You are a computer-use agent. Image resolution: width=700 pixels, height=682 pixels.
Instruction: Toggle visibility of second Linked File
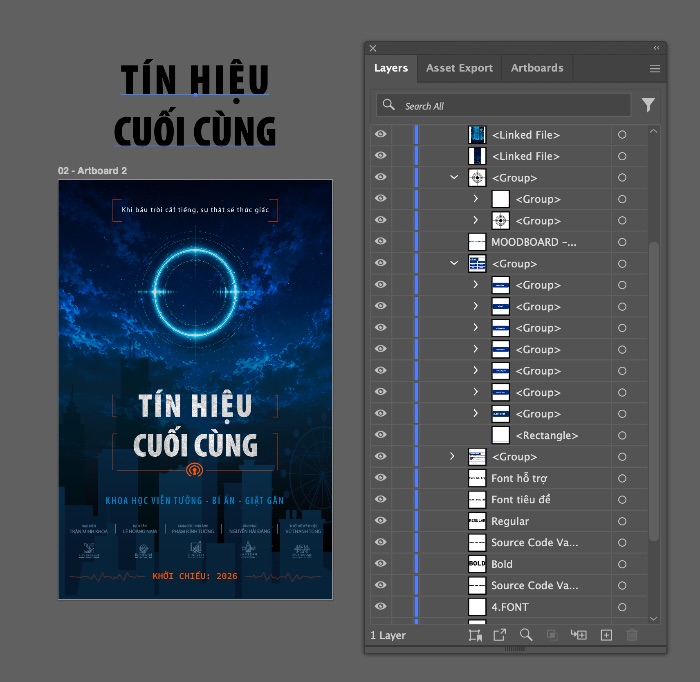(380, 155)
